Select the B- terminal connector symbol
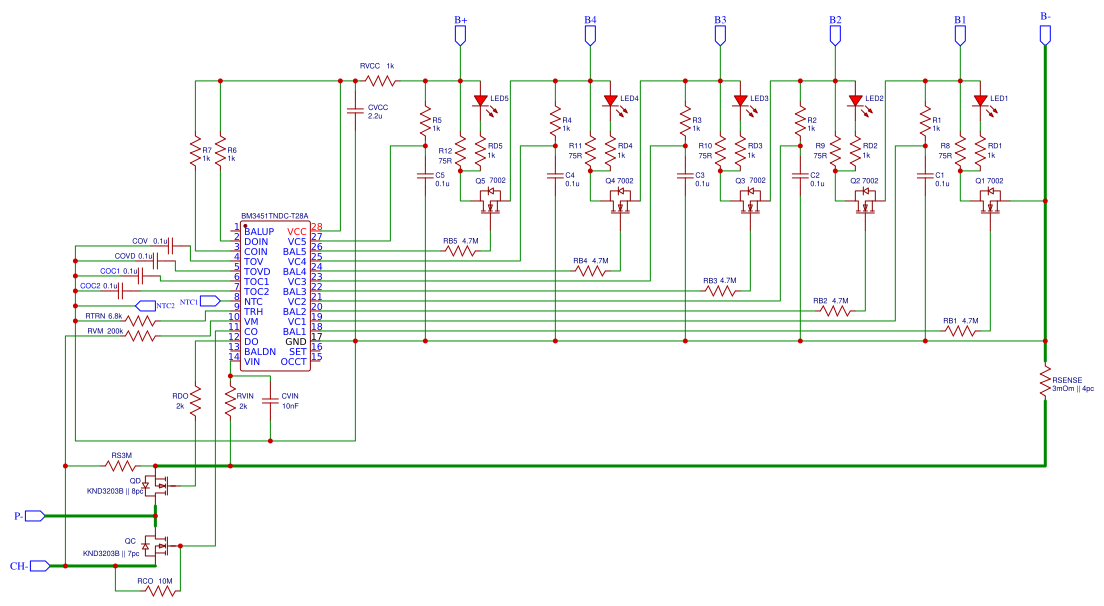1104x606 pixels. point(1045,33)
